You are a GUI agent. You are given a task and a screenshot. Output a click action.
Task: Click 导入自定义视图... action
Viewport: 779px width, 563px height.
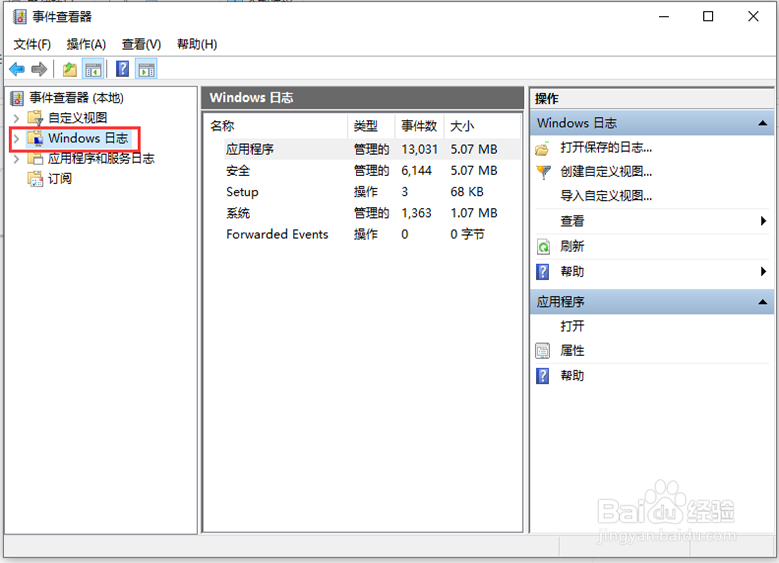tap(606, 196)
